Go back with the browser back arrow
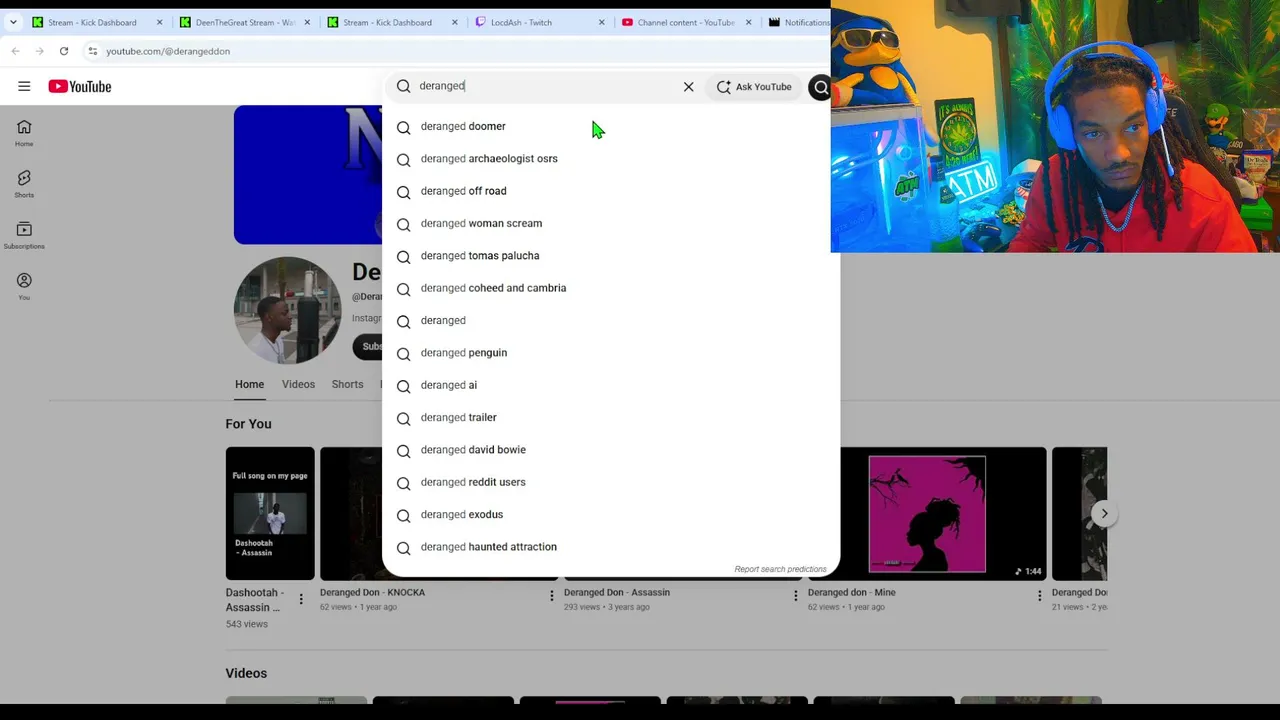The width and height of the screenshot is (1280, 720). (15, 51)
